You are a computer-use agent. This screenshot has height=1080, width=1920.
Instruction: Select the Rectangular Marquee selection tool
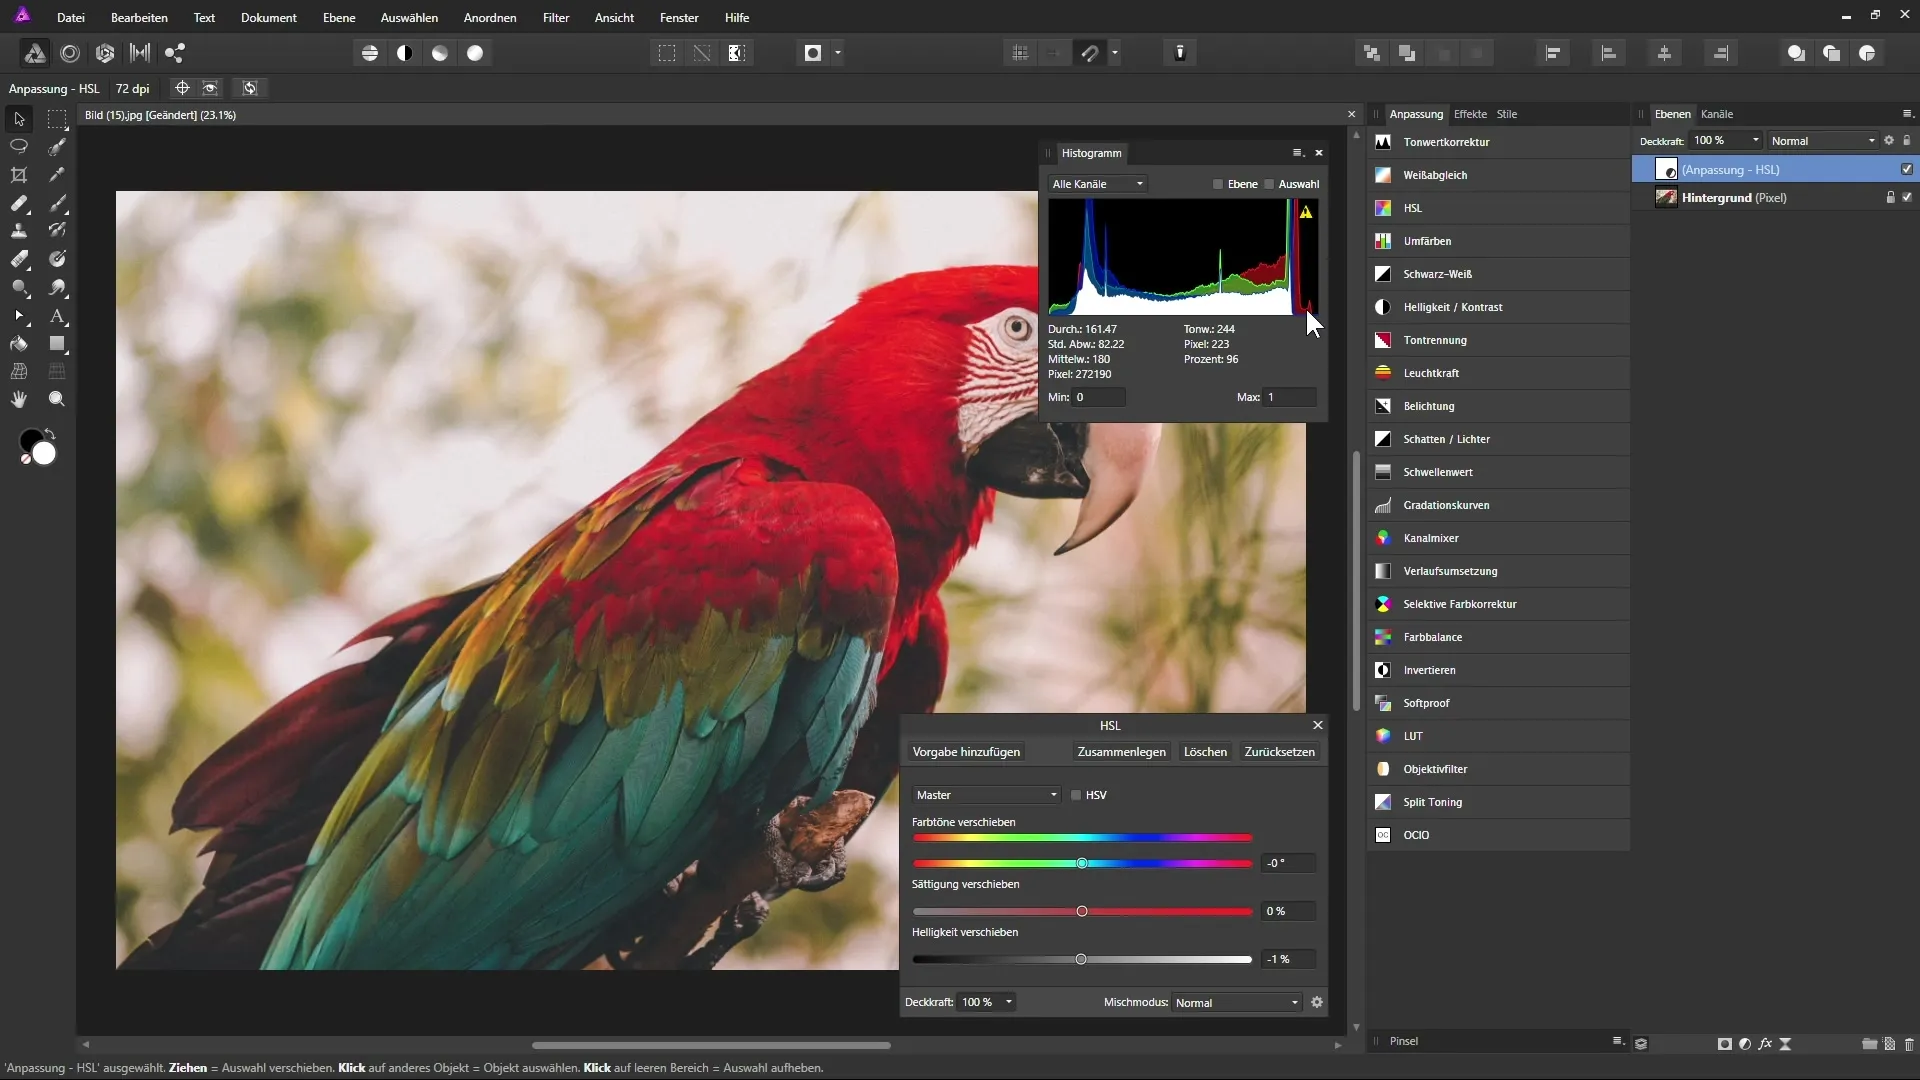click(57, 119)
